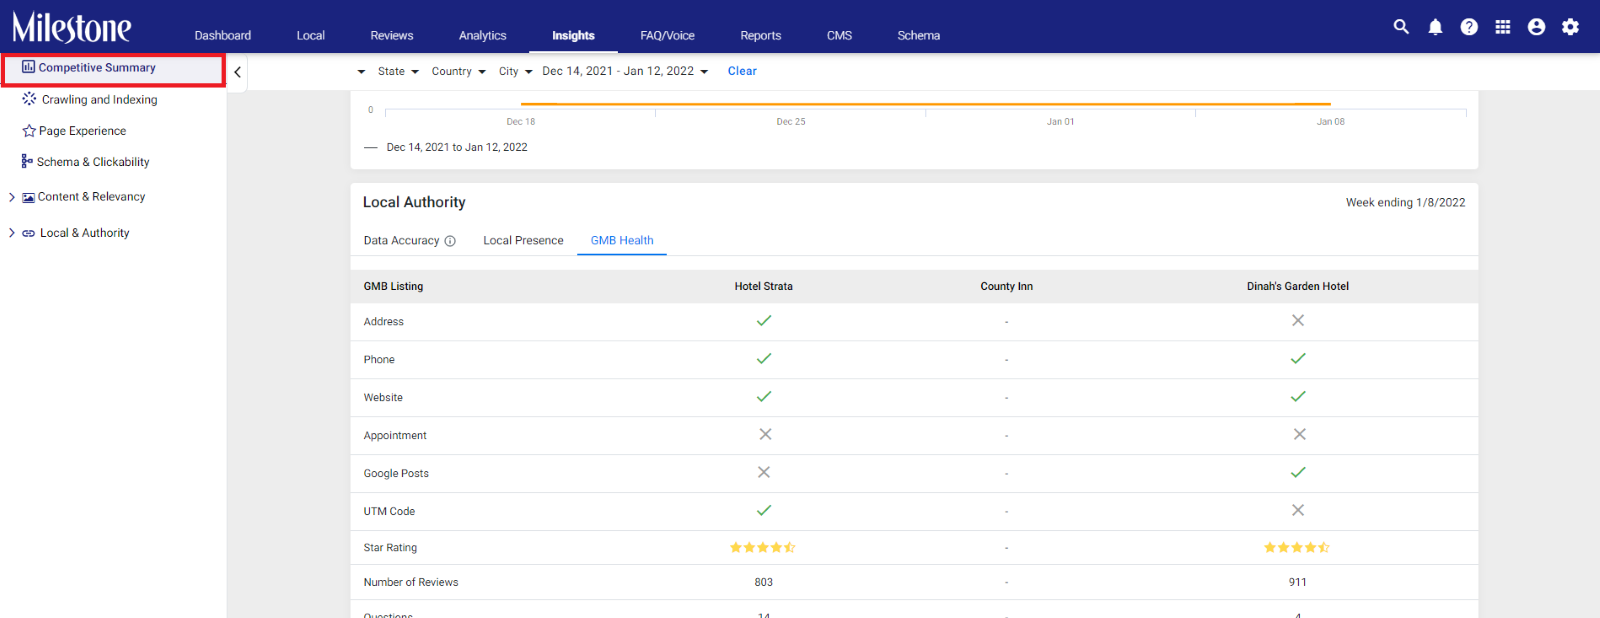Screen dimensions: 1600x618
Task: Select the GMB Health tab
Action: (x=622, y=241)
